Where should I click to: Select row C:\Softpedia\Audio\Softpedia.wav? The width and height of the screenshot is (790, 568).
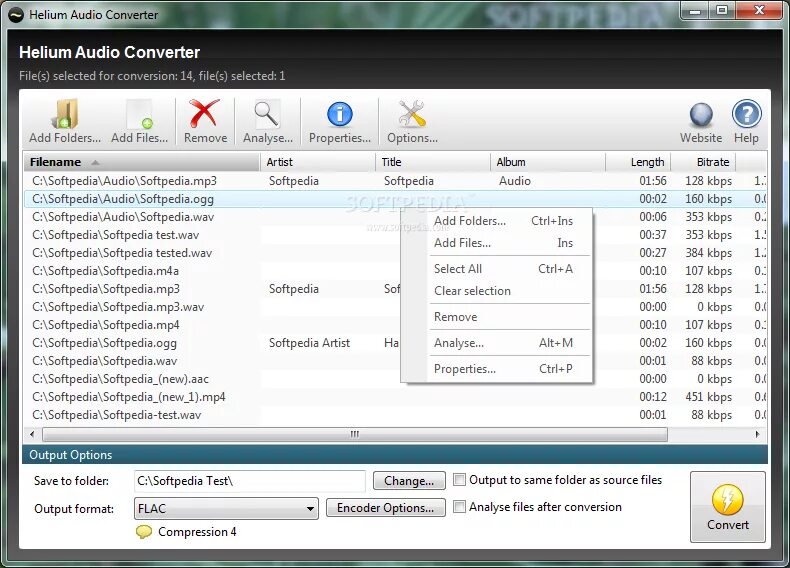[x=395, y=217]
